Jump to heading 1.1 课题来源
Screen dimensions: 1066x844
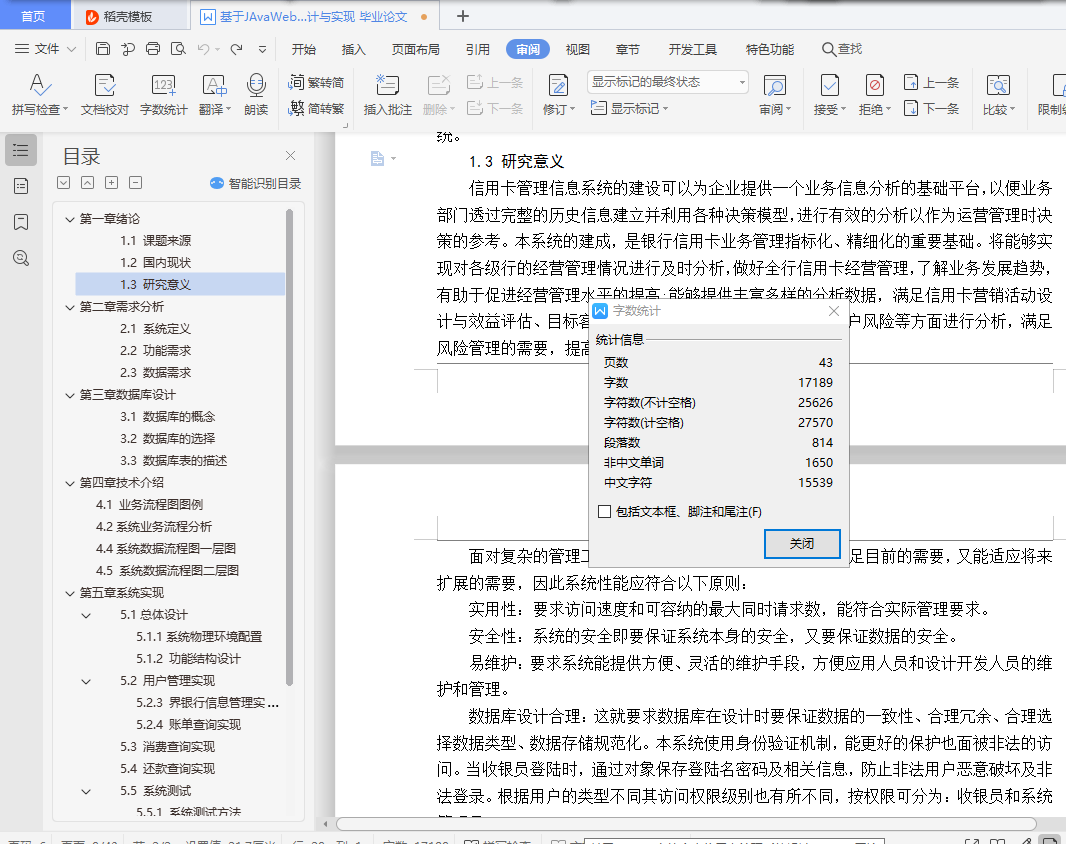156,241
